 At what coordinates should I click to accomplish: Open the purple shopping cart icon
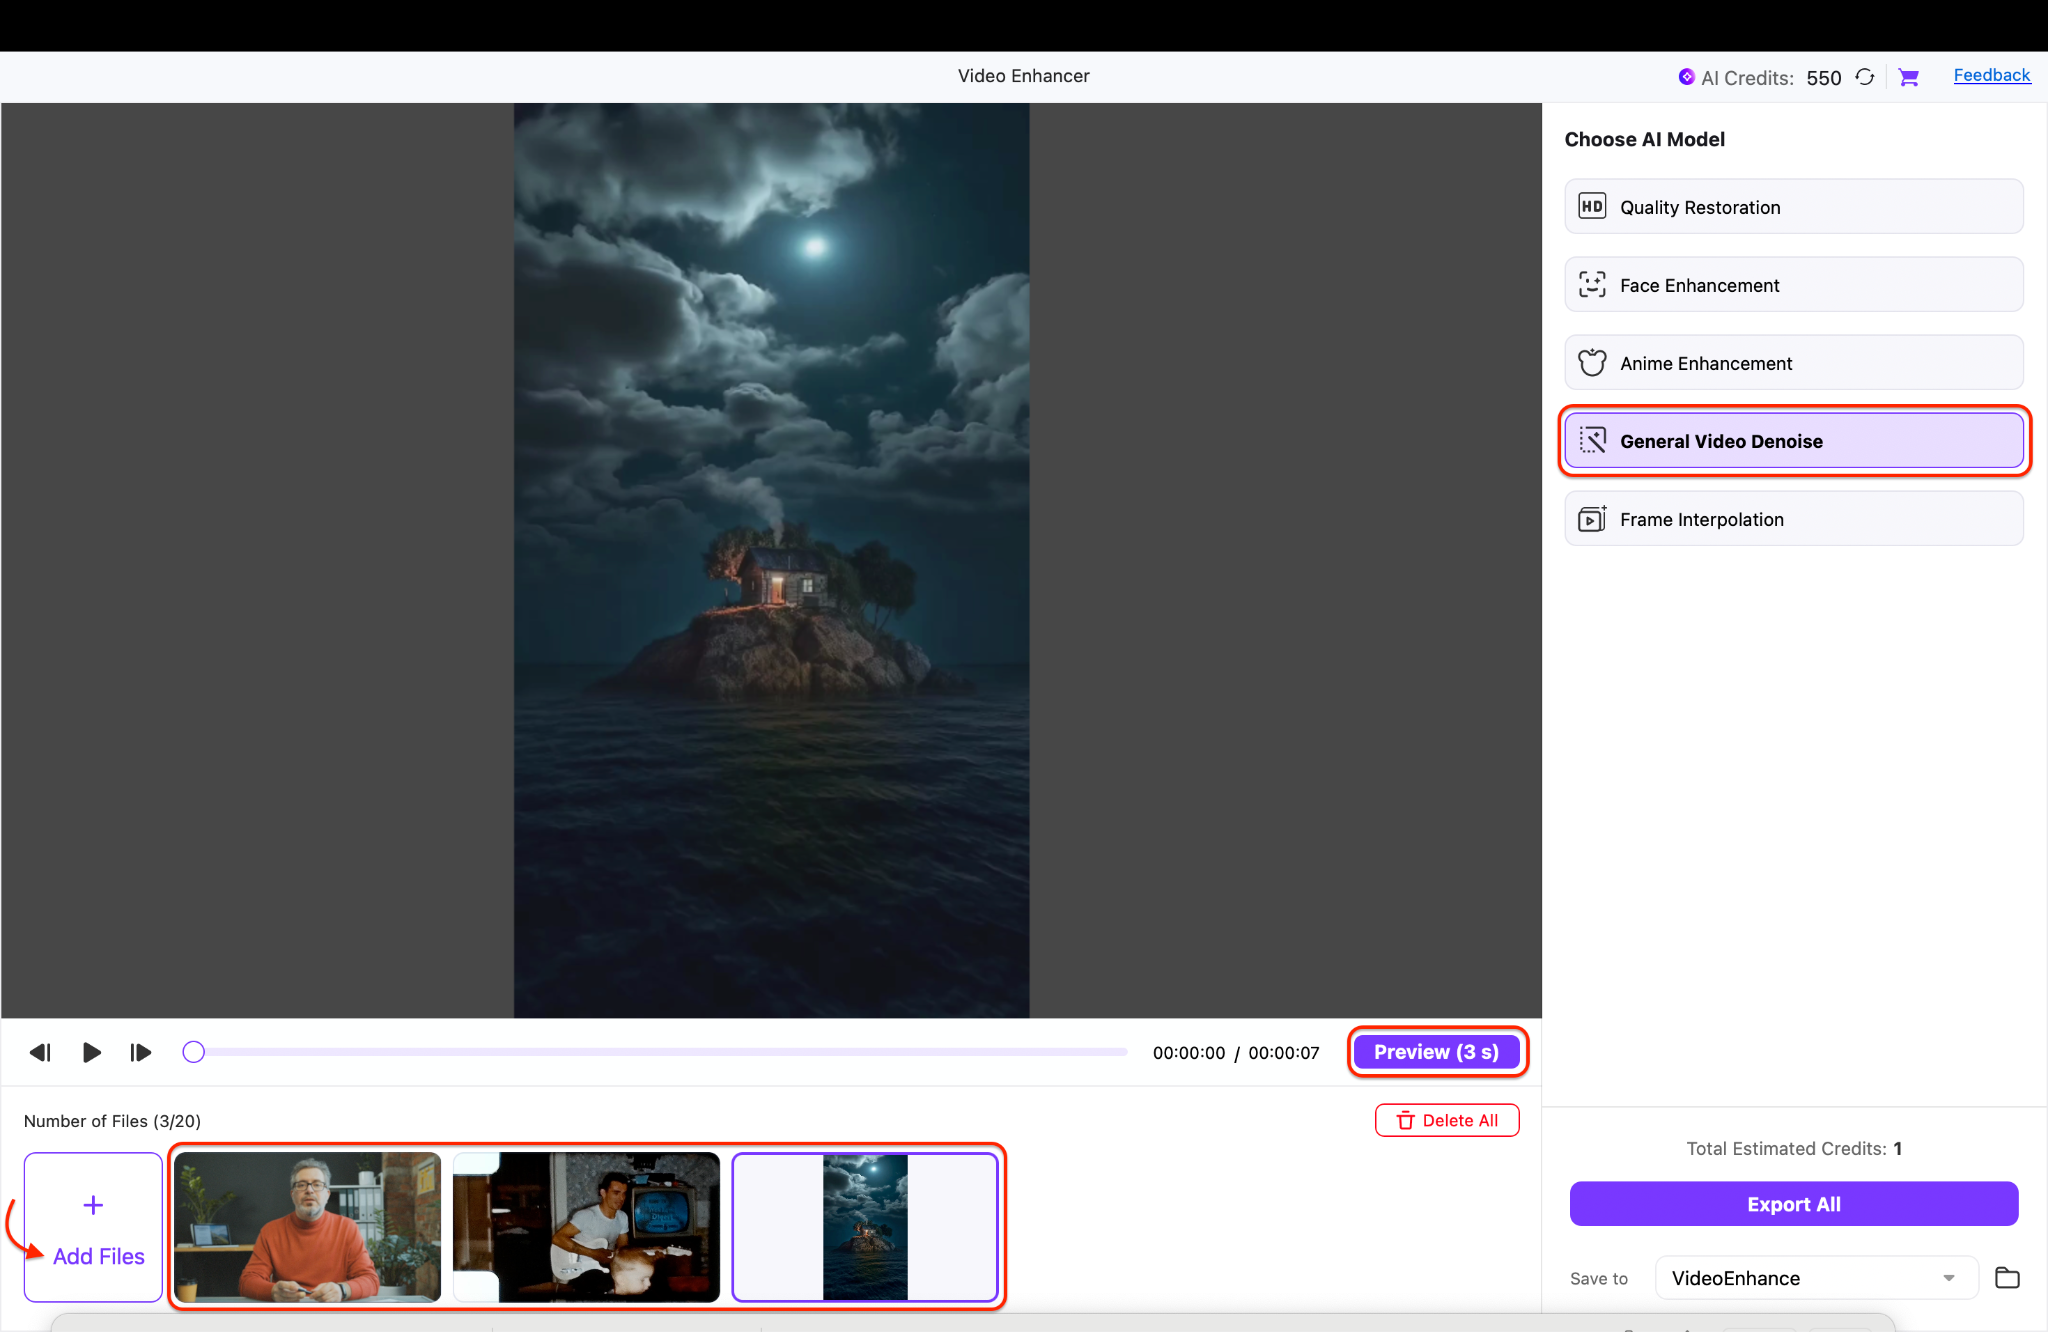(1908, 77)
